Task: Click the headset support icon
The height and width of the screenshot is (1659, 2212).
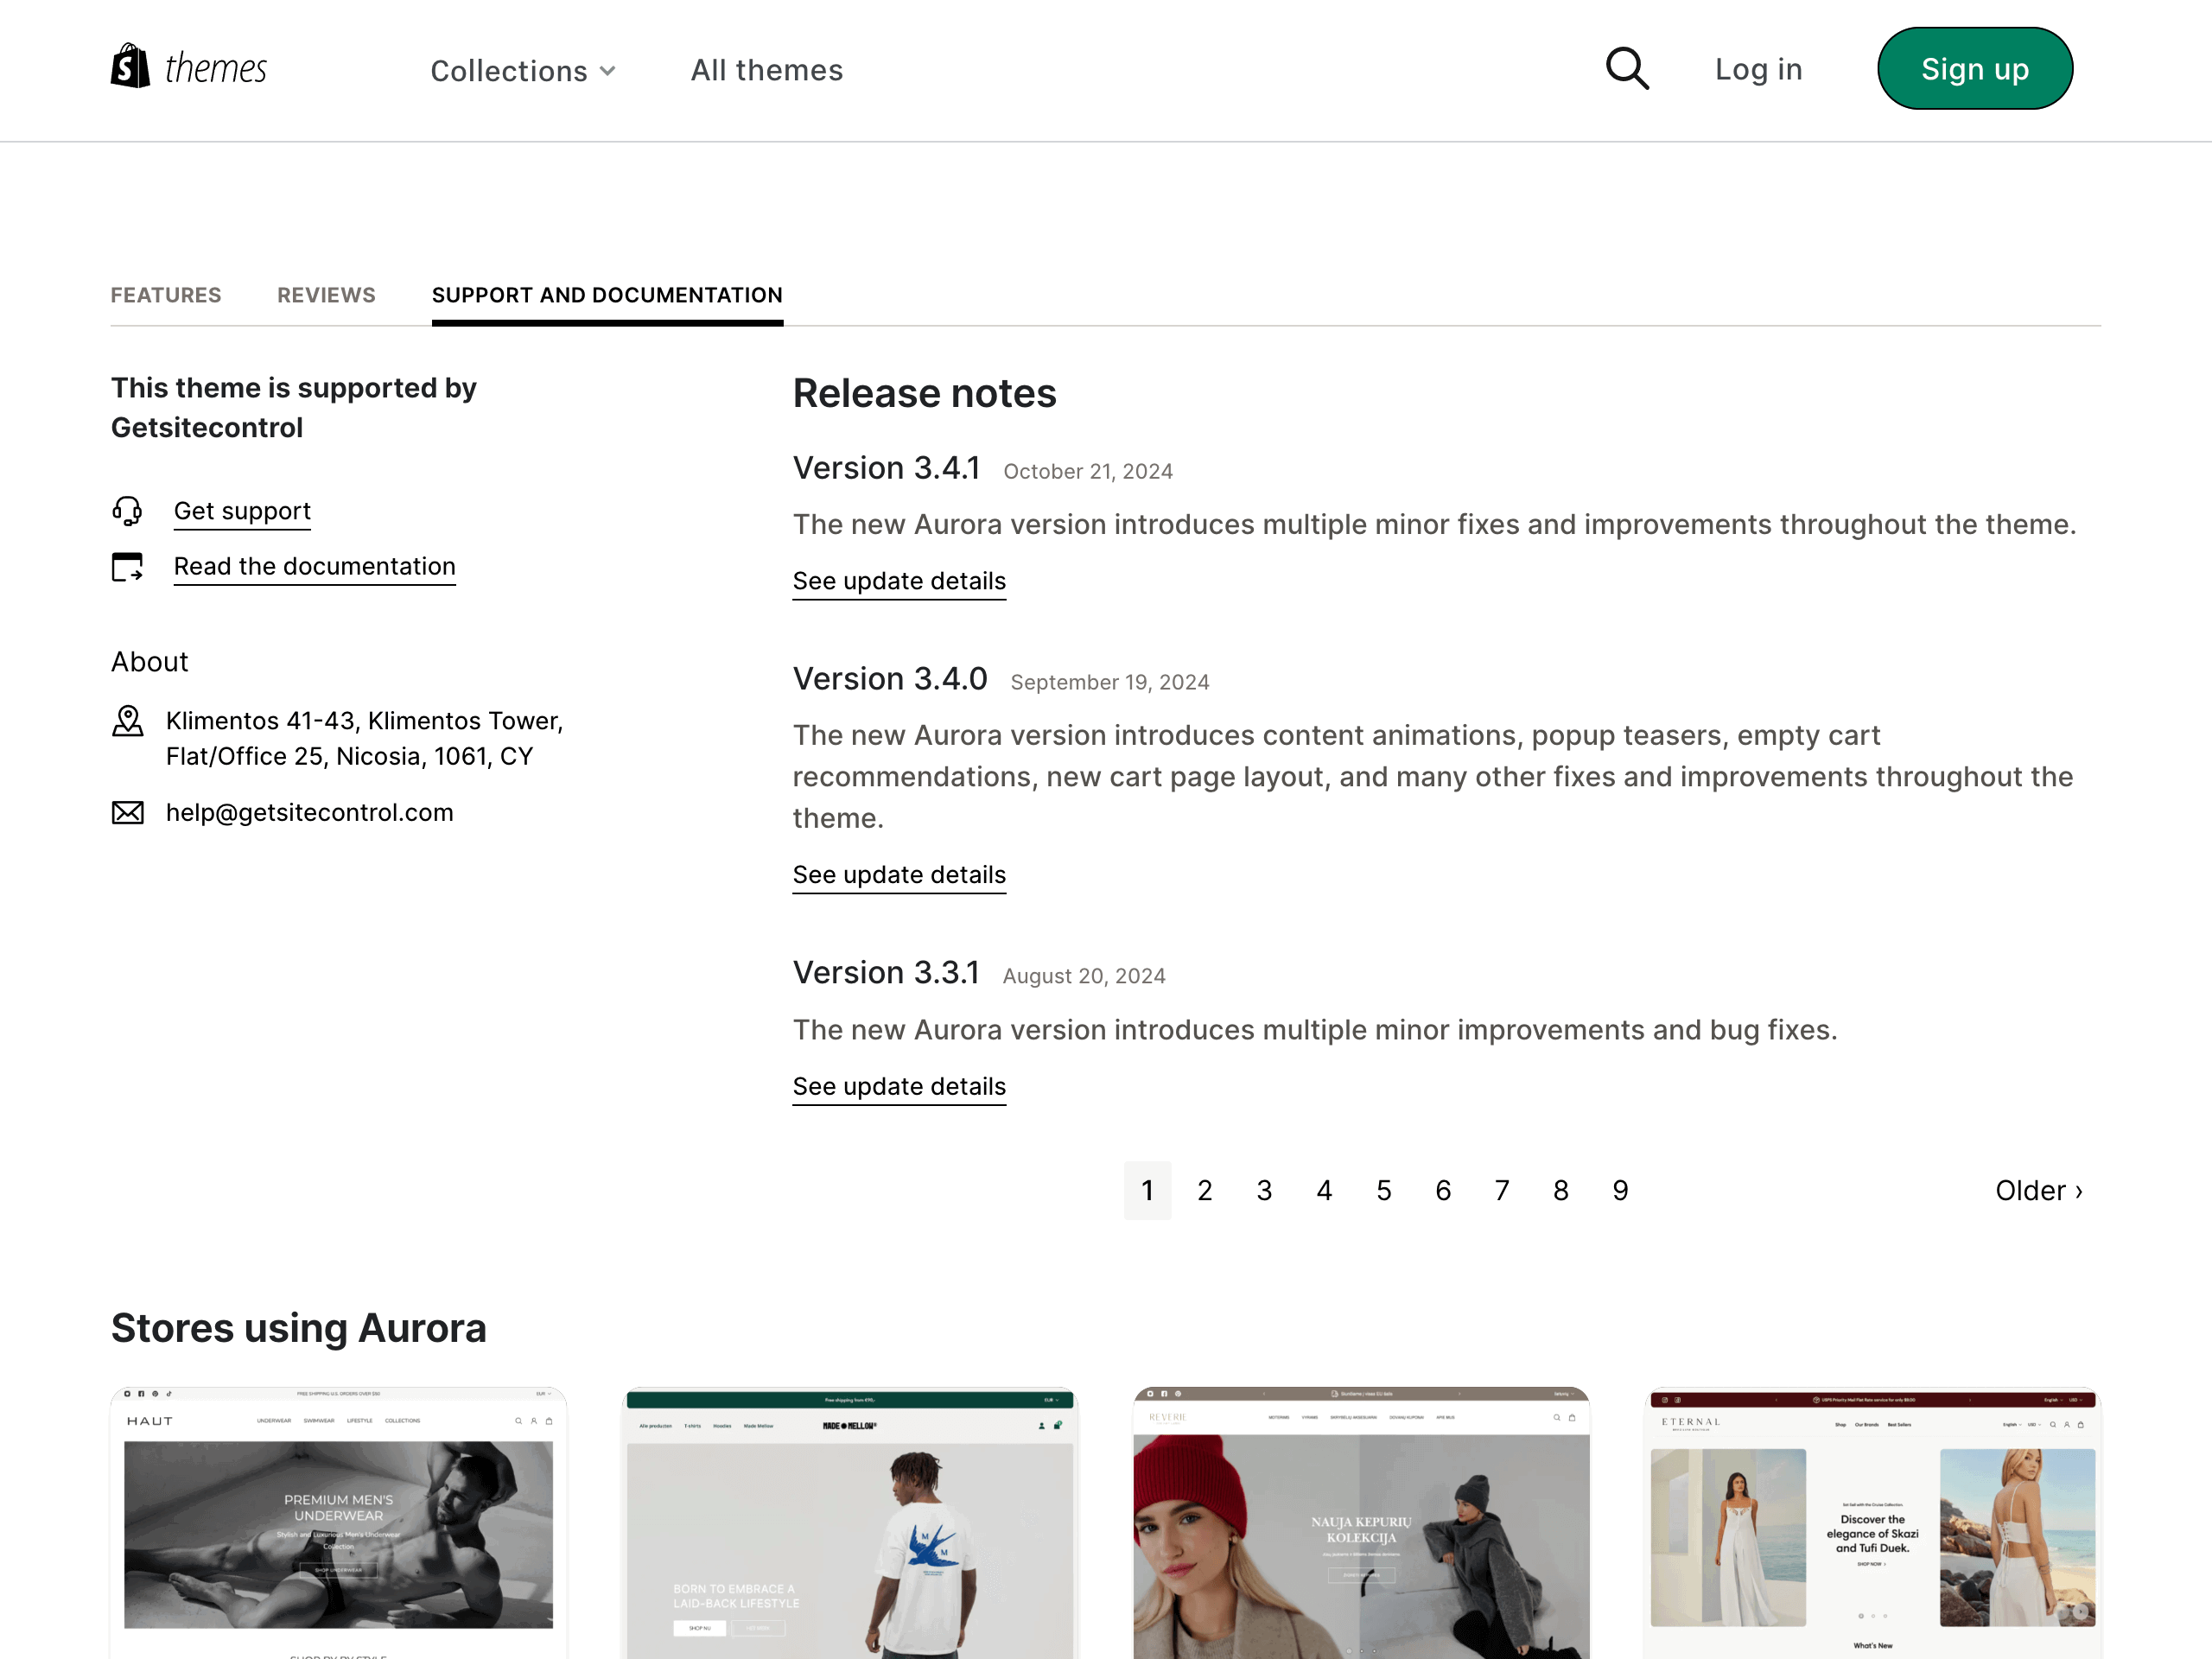Action: click(127, 511)
